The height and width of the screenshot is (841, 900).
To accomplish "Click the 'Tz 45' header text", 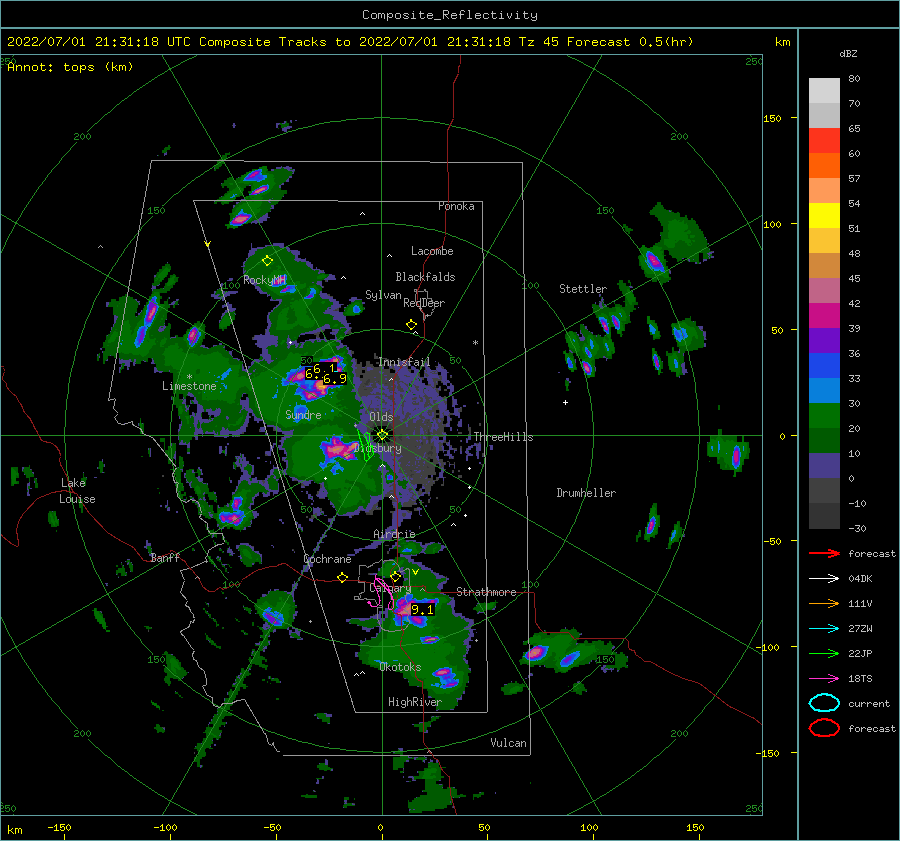I will tap(538, 42).
